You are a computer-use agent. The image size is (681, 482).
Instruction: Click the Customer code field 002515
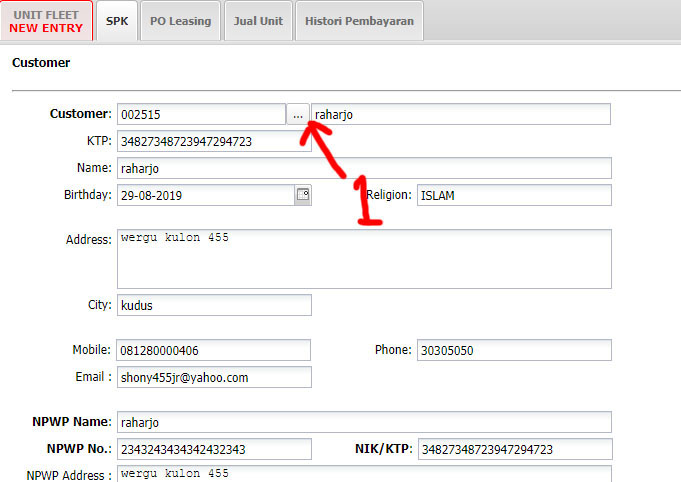pyautogui.click(x=201, y=115)
